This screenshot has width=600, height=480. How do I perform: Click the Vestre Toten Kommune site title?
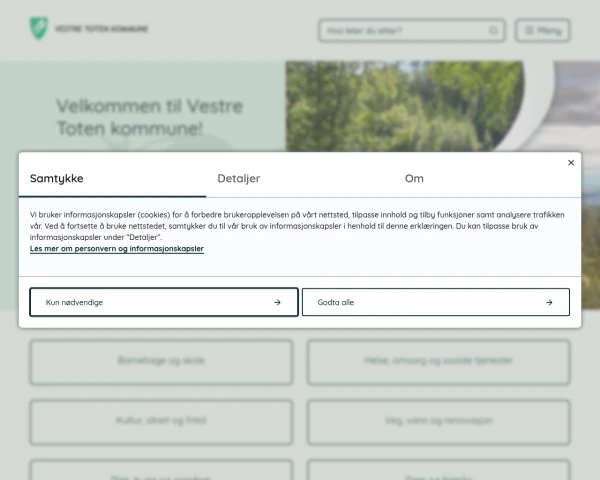pos(101,29)
